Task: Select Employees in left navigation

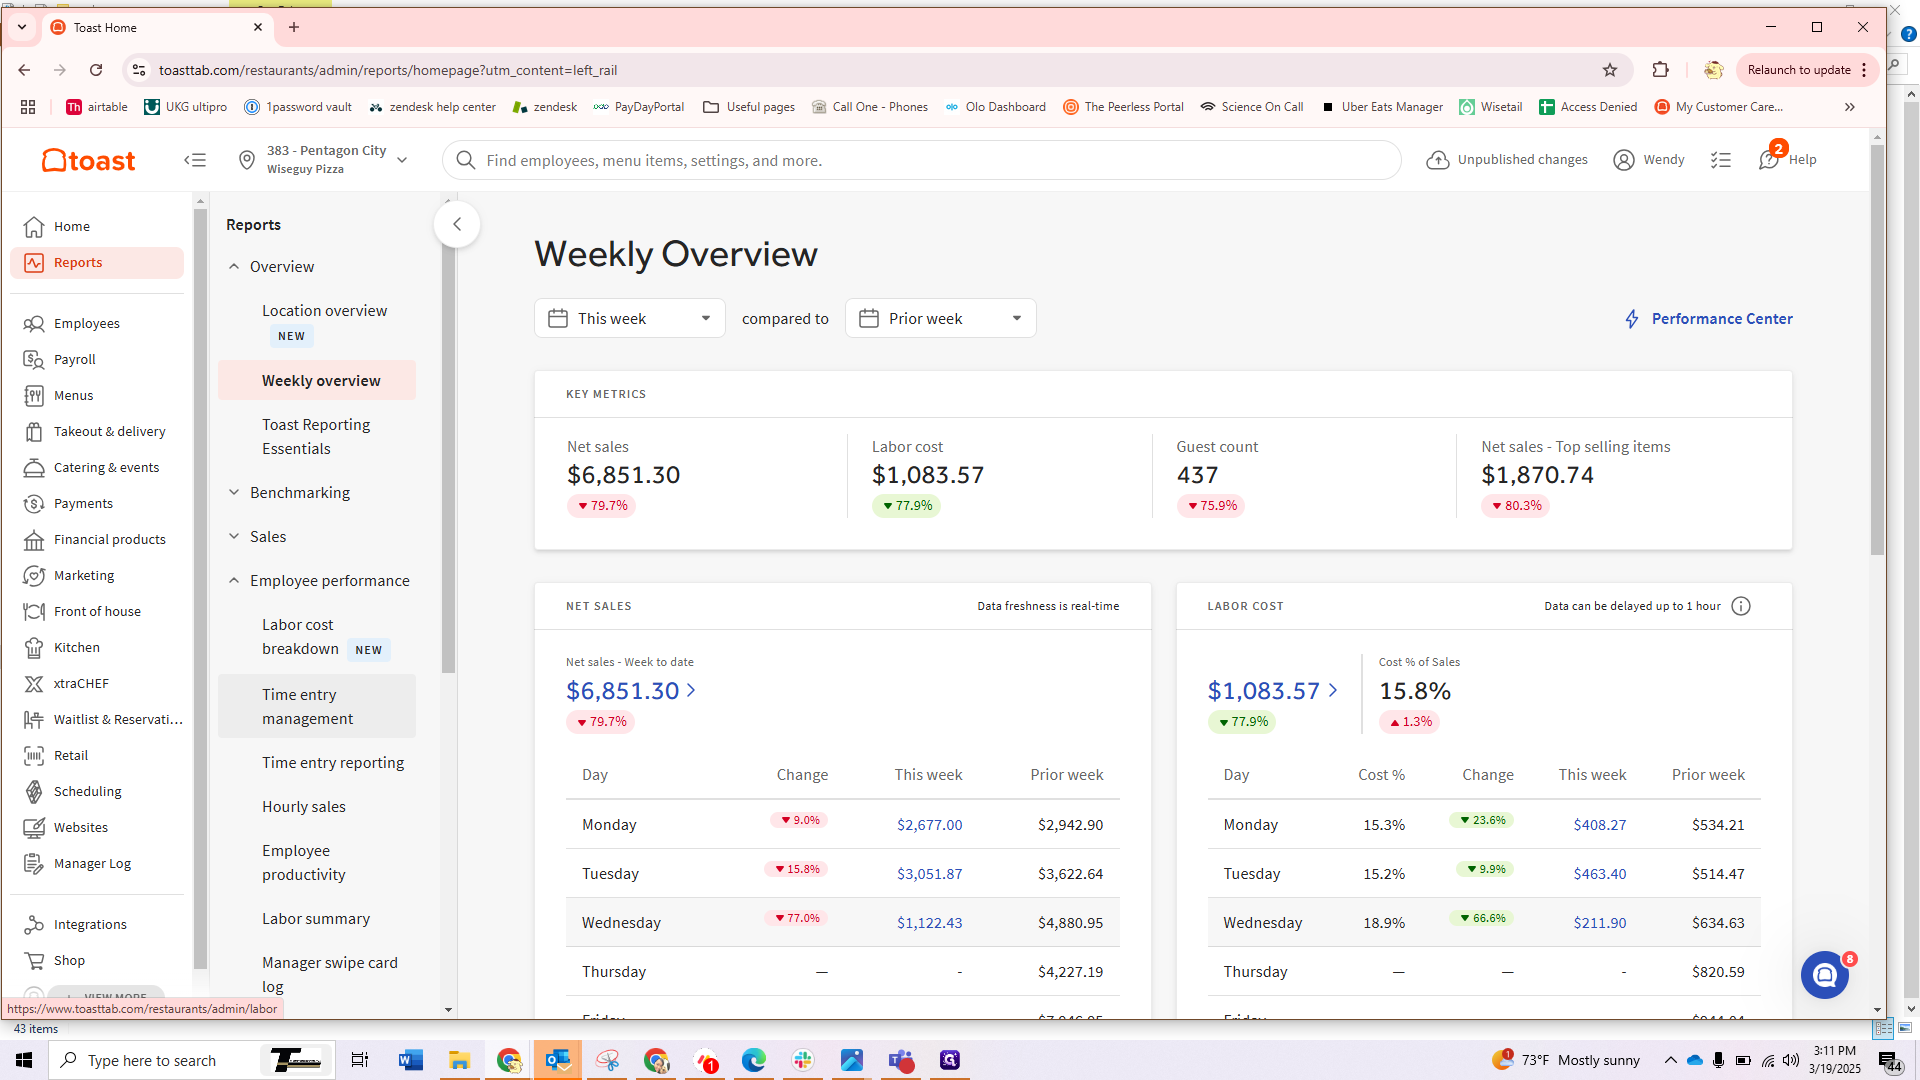Action: [97, 324]
